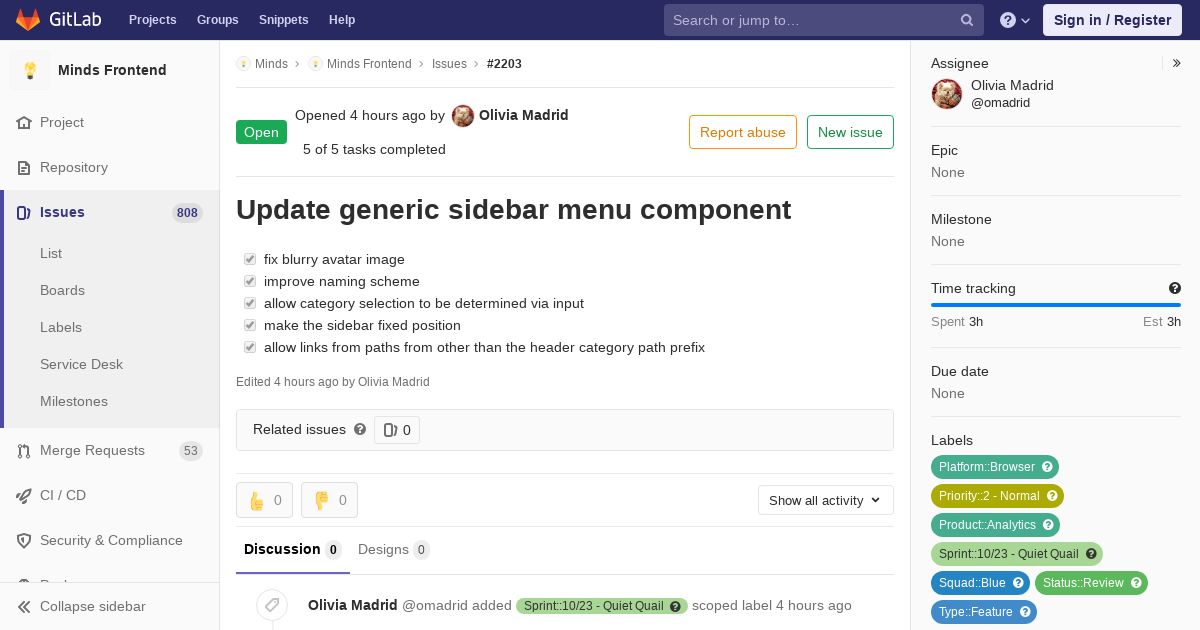The image size is (1200, 630).
Task: Click the Merge Requests sidebar icon
Action: coord(24,451)
